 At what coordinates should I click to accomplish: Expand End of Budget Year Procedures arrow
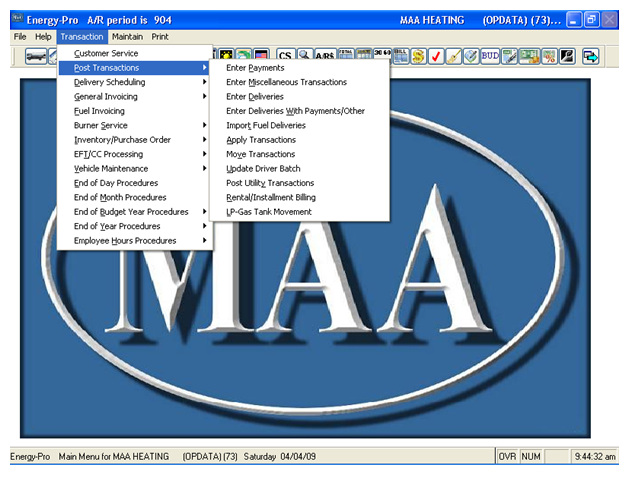(205, 212)
